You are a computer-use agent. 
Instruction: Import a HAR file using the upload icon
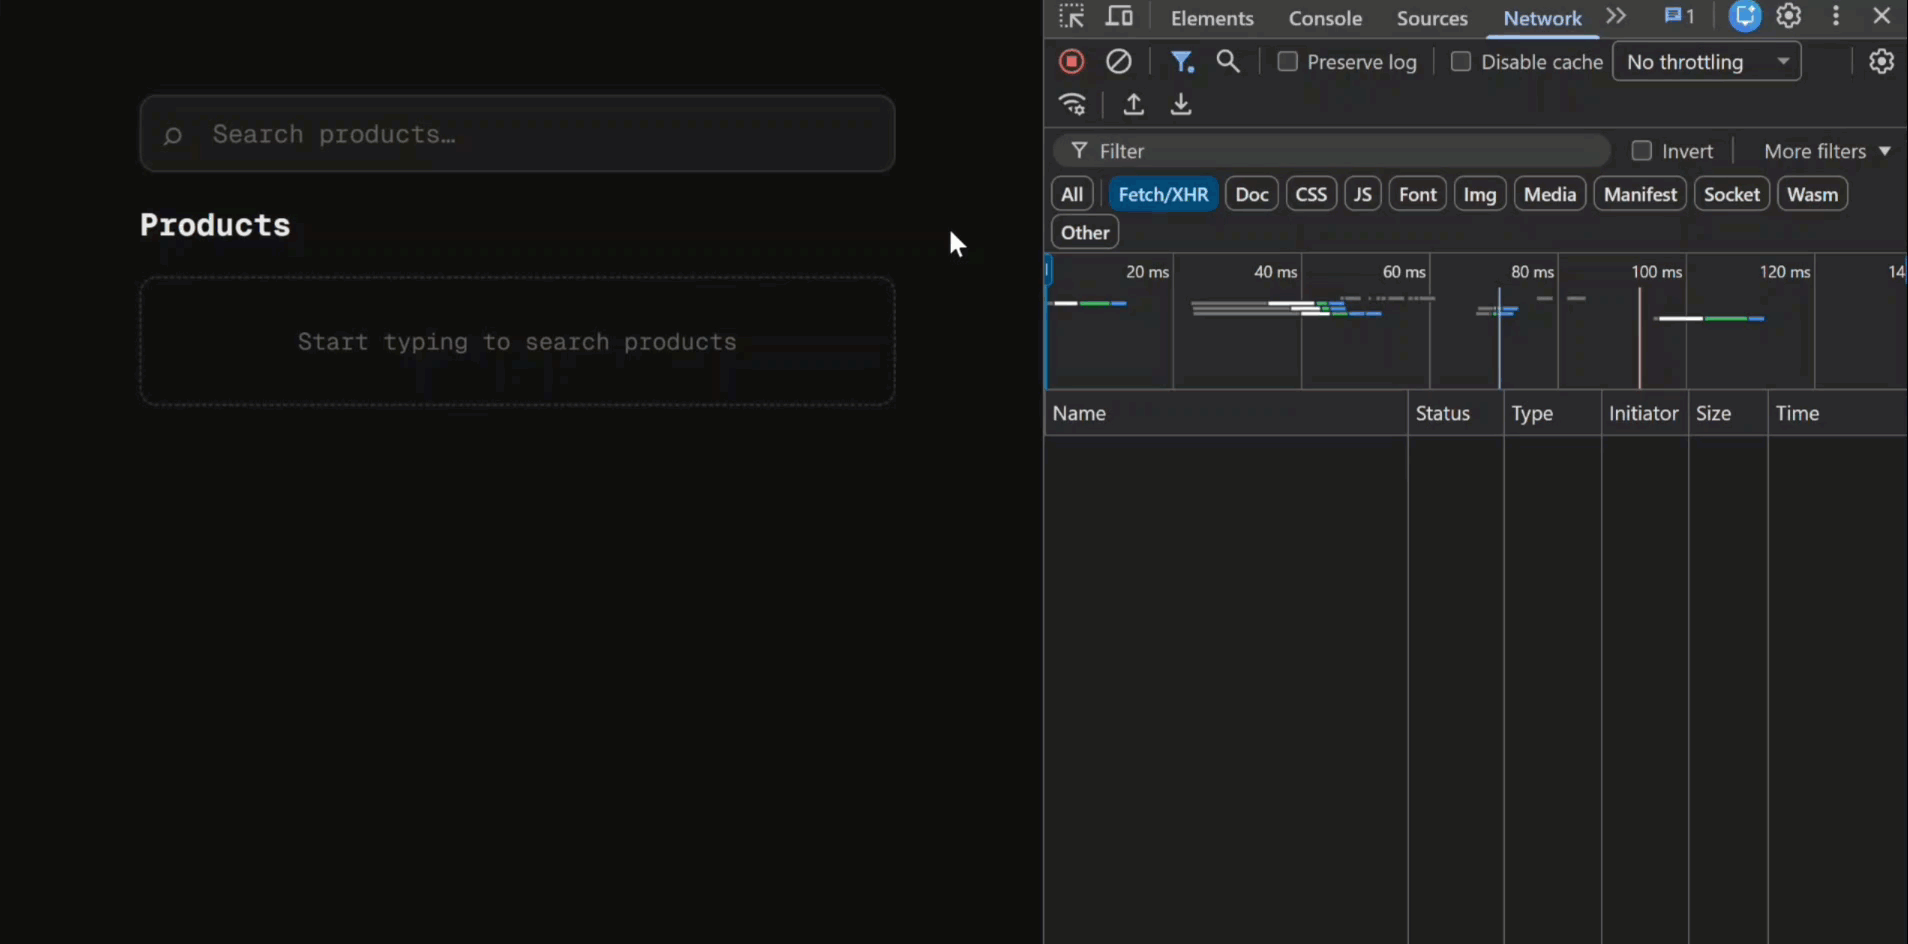1133,104
